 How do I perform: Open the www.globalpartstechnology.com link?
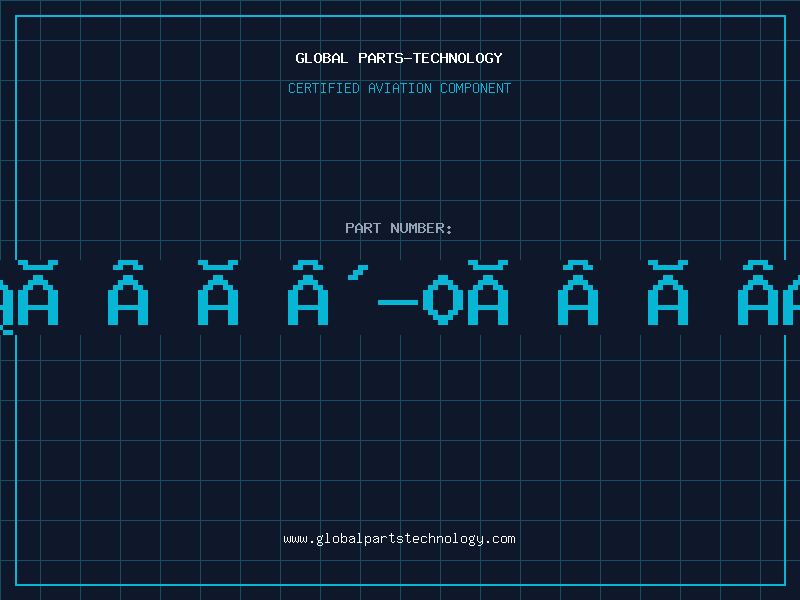coord(399,539)
